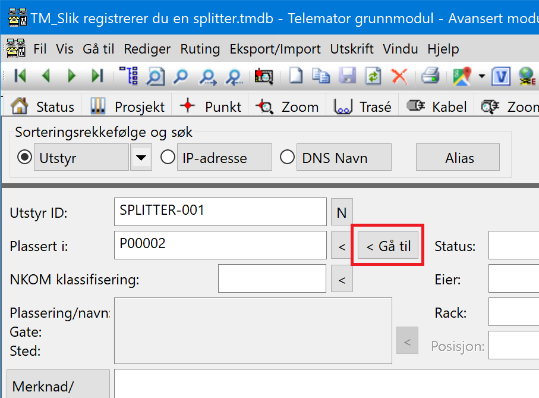
Task: Click the floppy disk save icon
Action: tap(347, 76)
